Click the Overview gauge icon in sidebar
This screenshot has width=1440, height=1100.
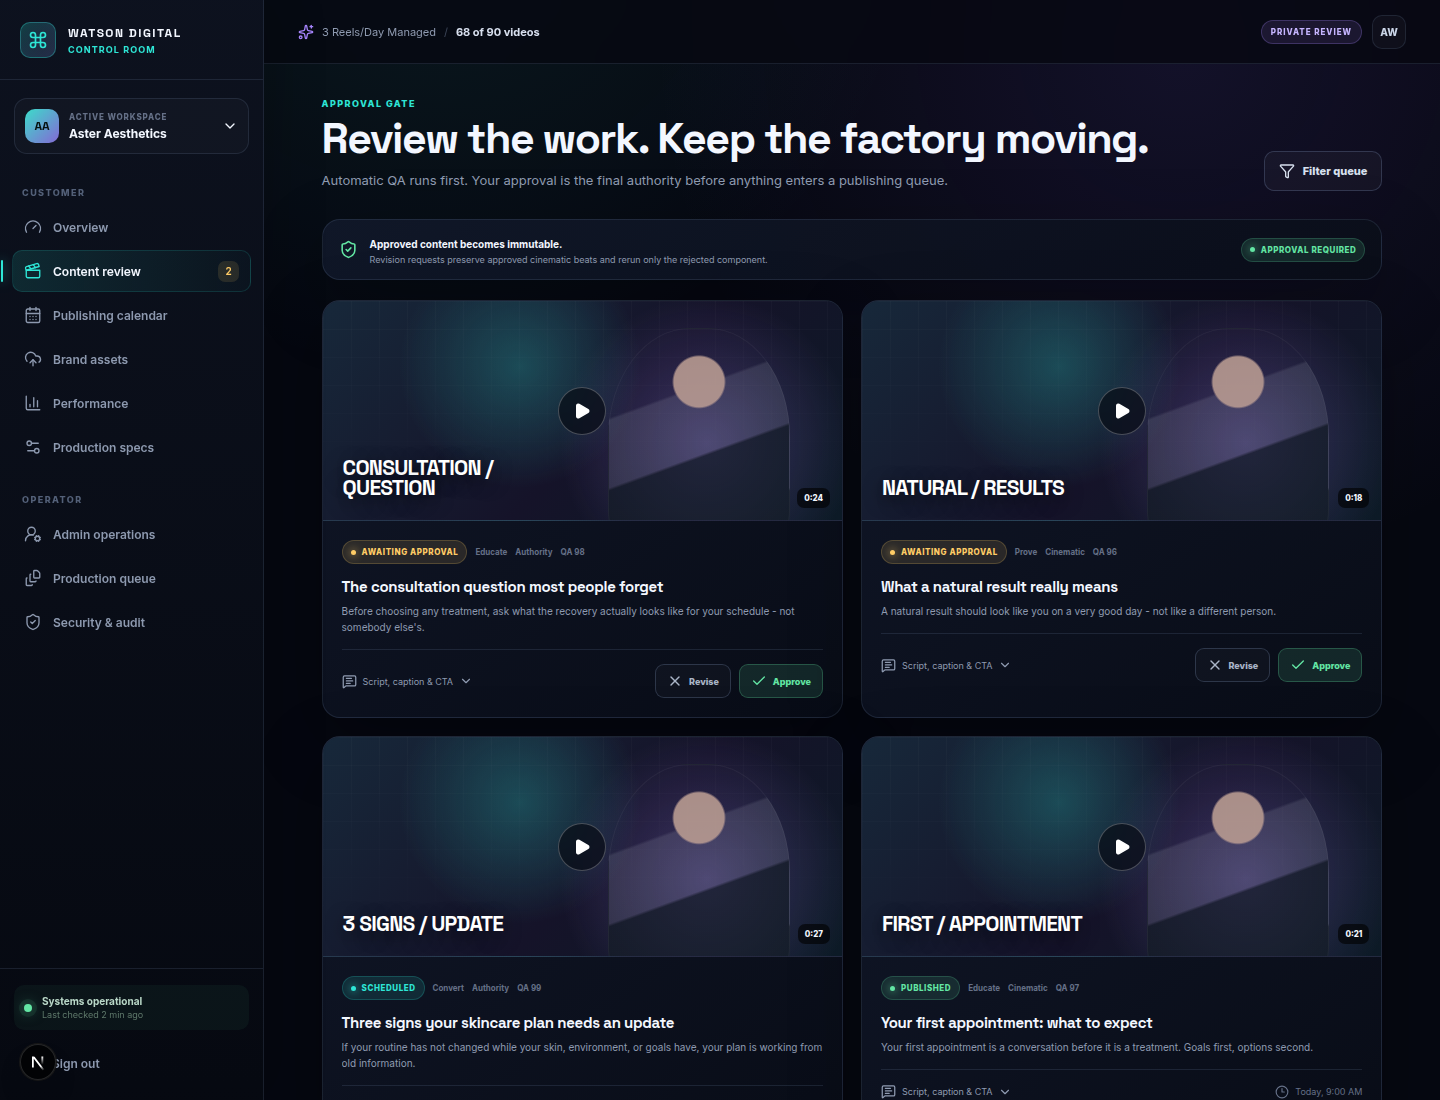pos(33,227)
